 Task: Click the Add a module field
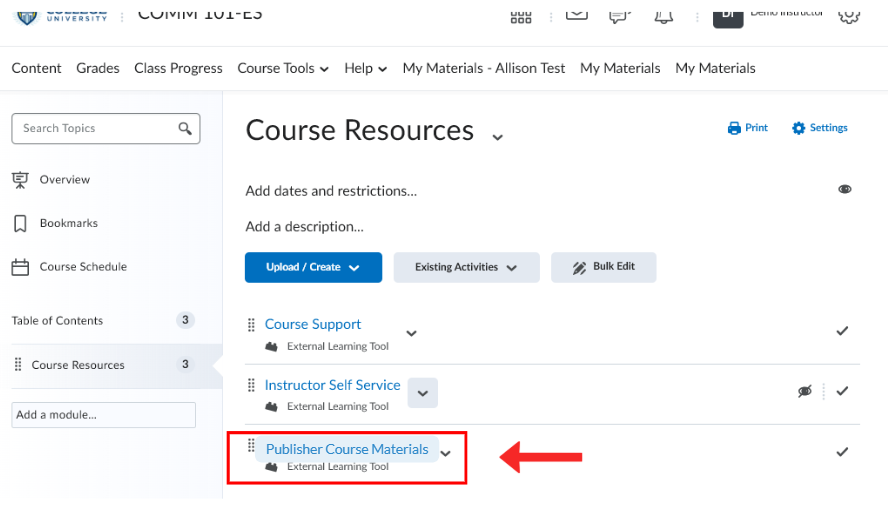(x=104, y=415)
